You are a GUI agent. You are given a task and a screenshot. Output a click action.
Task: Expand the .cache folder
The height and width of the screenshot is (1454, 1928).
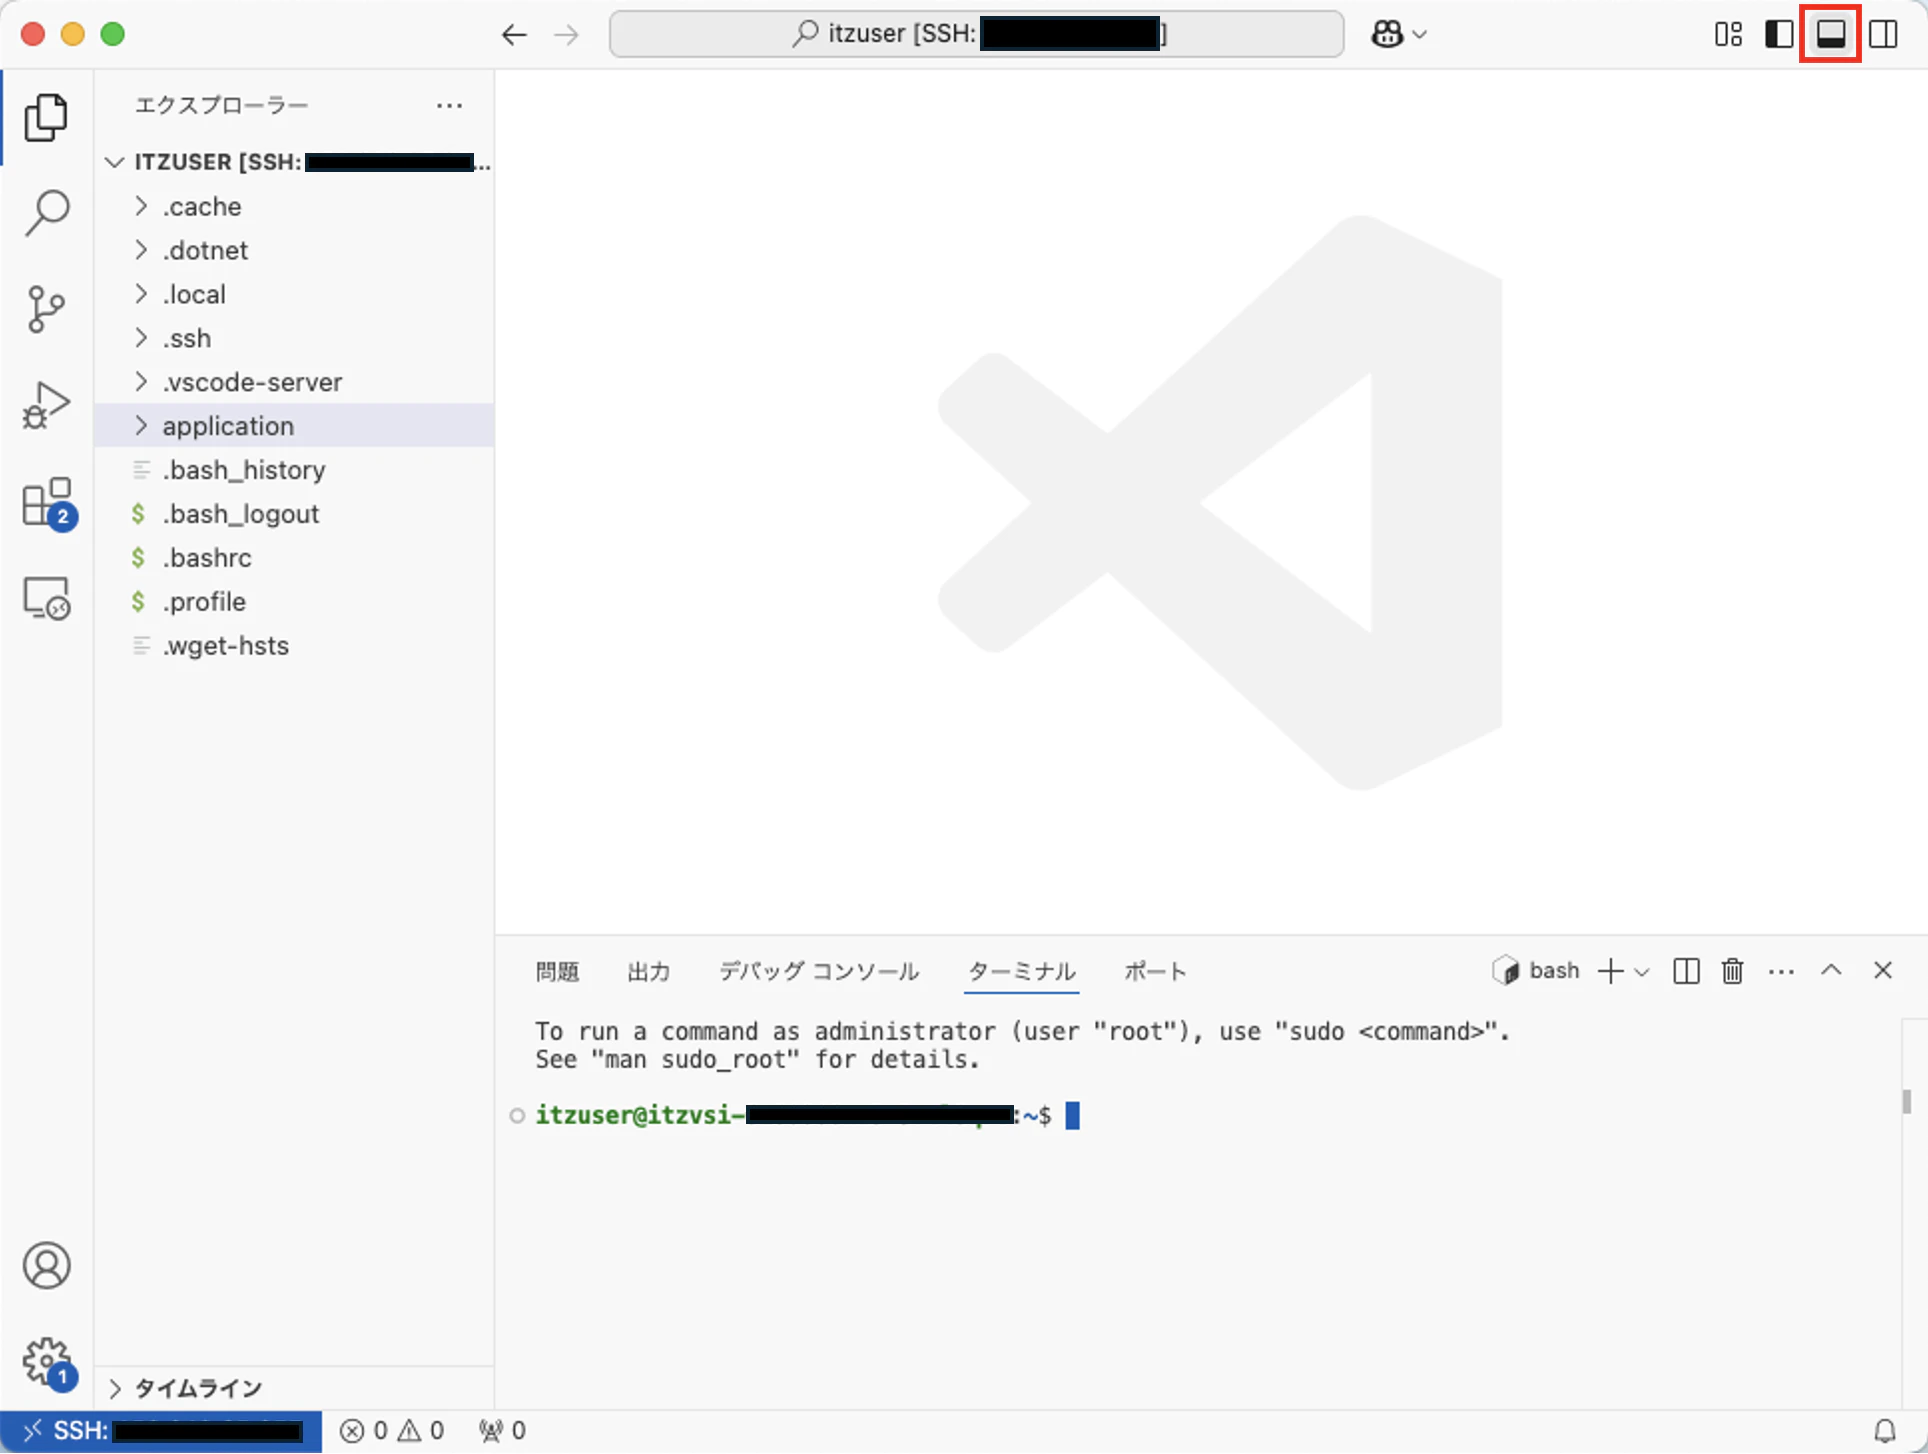coord(294,206)
